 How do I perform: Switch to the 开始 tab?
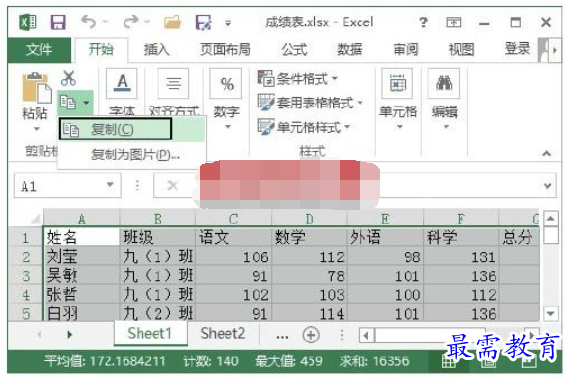click(x=101, y=49)
